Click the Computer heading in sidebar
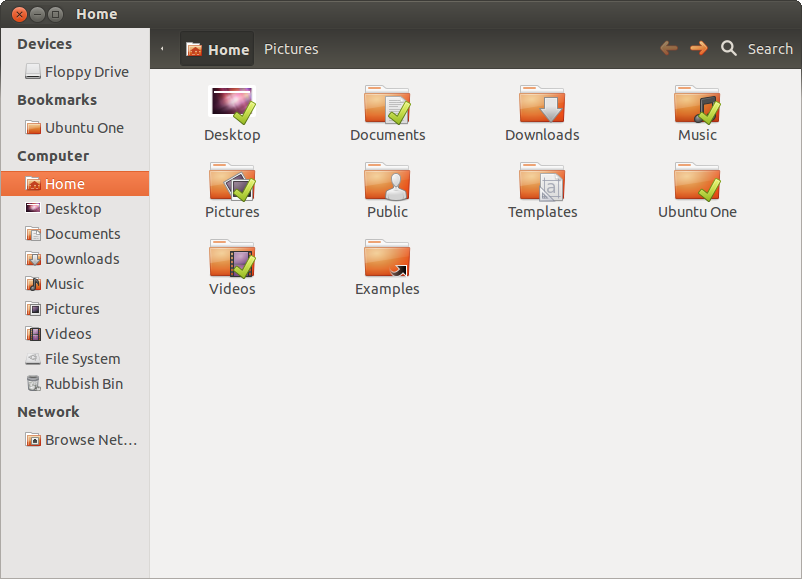The height and width of the screenshot is (579, 802). coord(53,156)
